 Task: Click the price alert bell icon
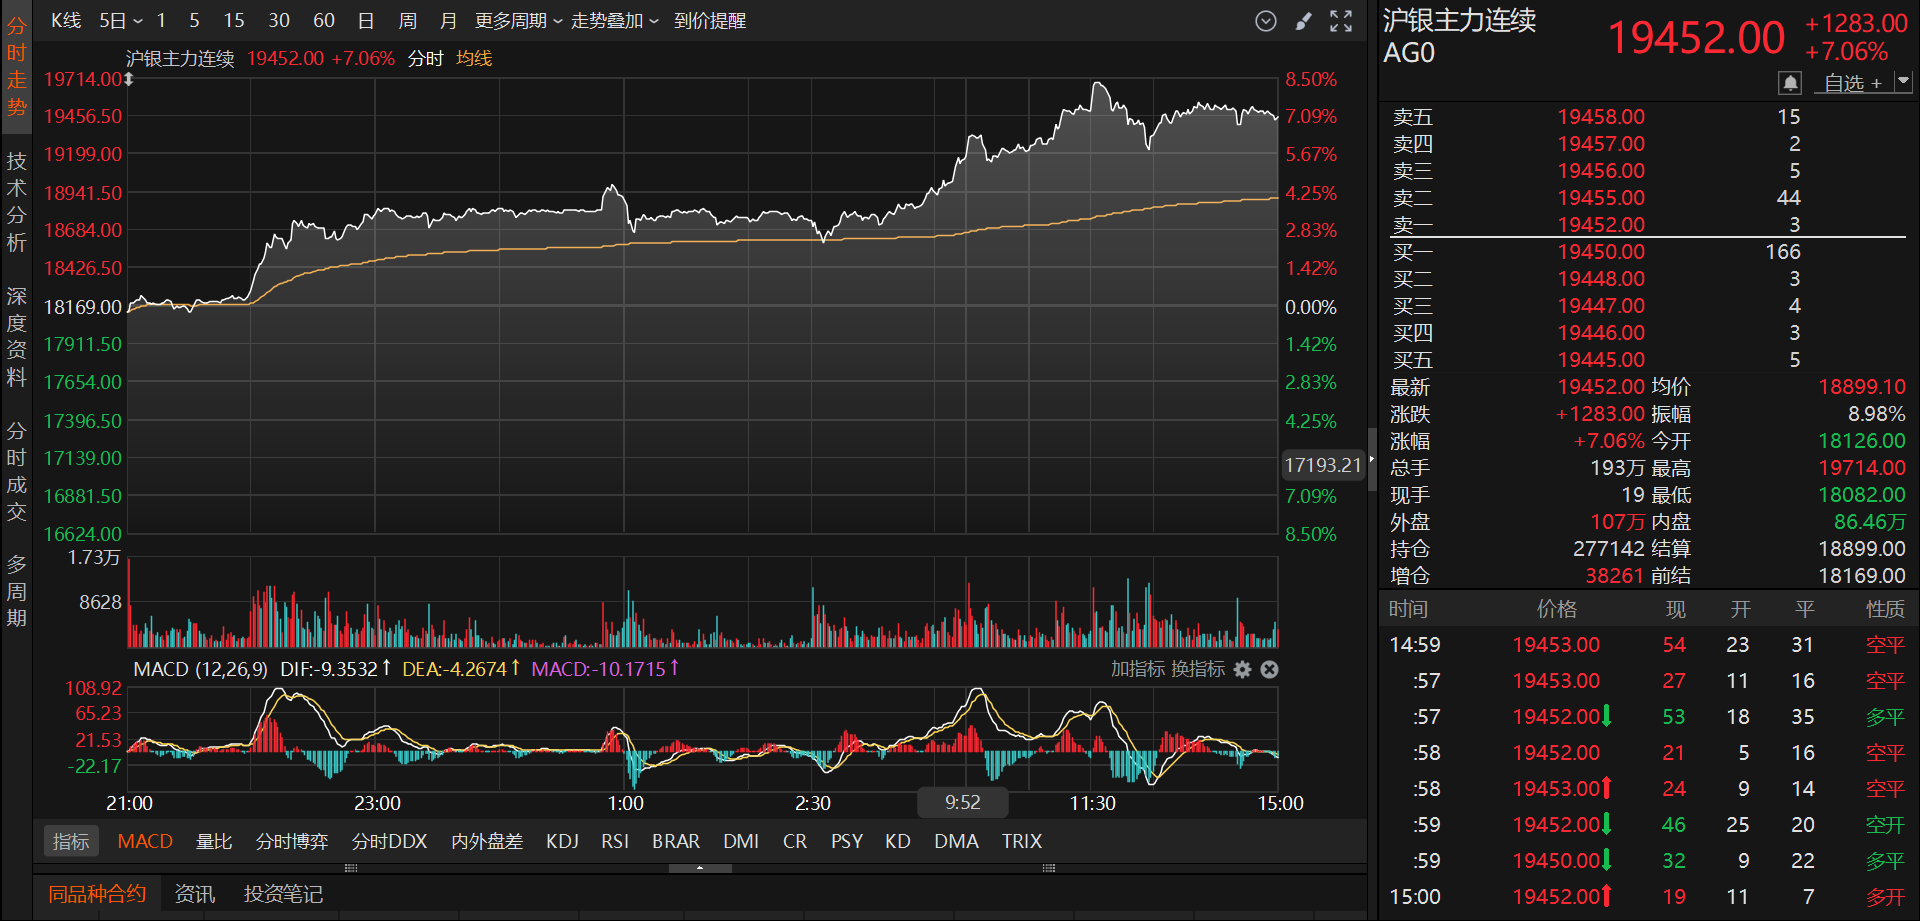1790,83
